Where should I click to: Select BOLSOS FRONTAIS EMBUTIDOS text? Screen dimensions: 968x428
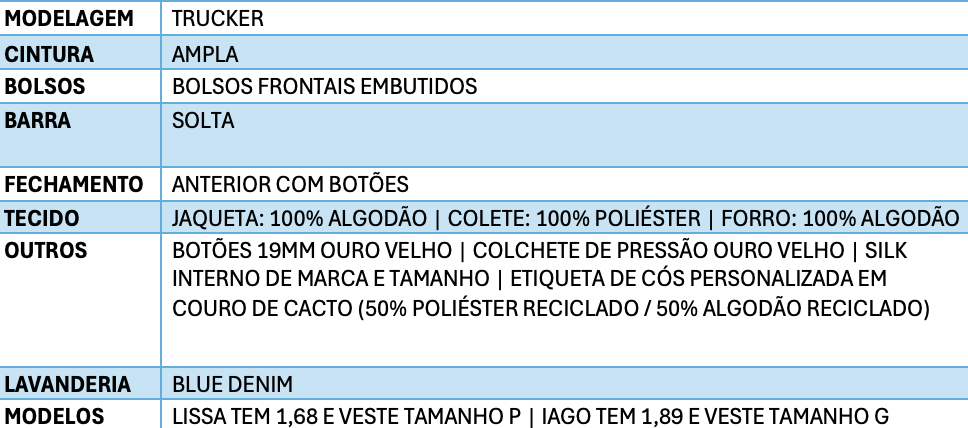(x=325, y=86)
